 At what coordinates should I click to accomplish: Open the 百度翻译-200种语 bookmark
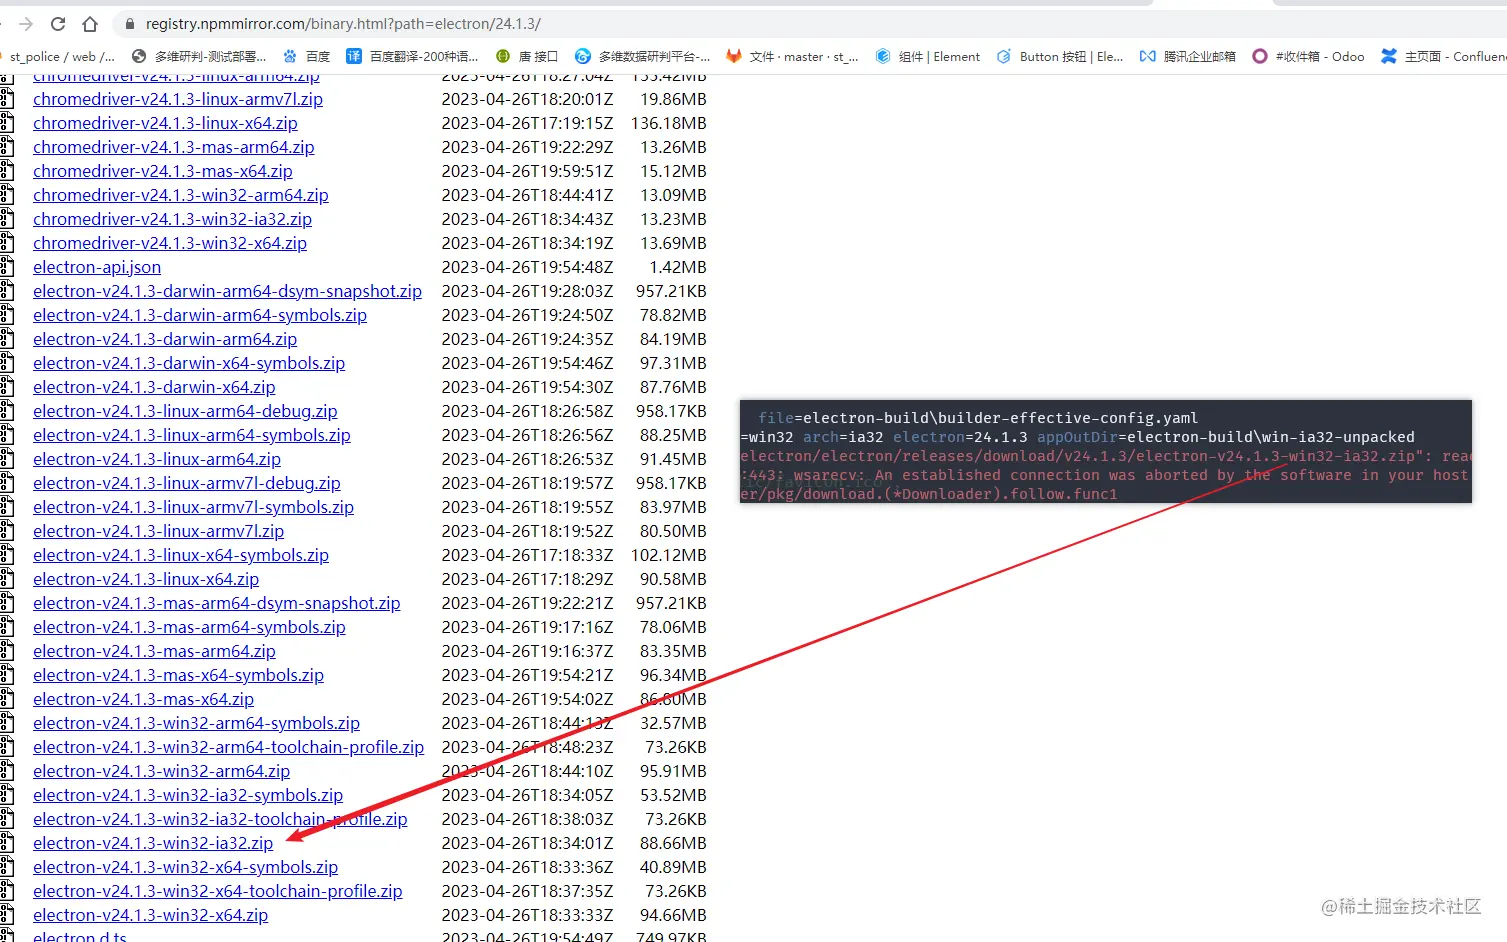point(412,57)
